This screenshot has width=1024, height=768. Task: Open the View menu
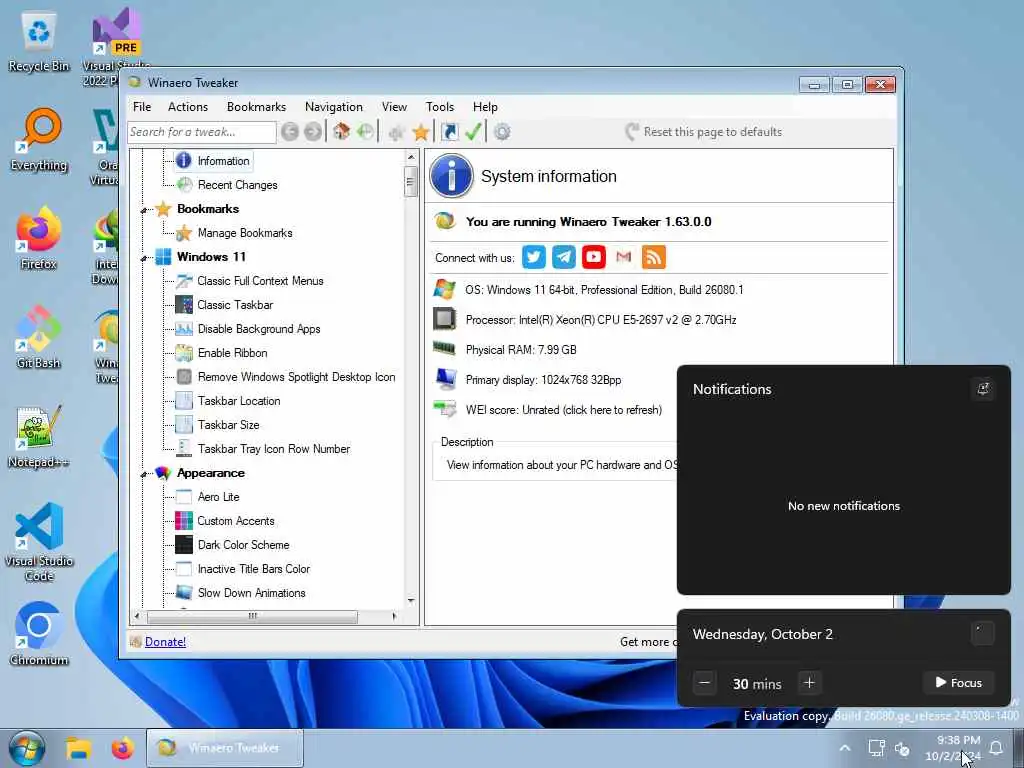(394, 107)
